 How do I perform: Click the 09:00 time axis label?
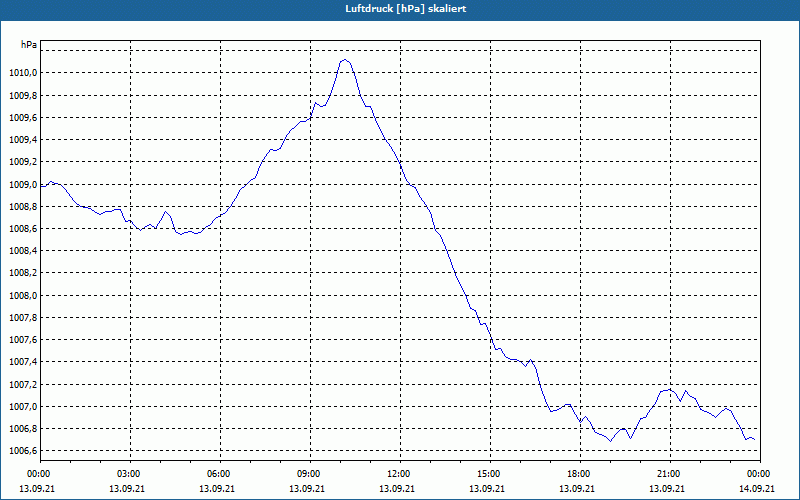point(310,474)
